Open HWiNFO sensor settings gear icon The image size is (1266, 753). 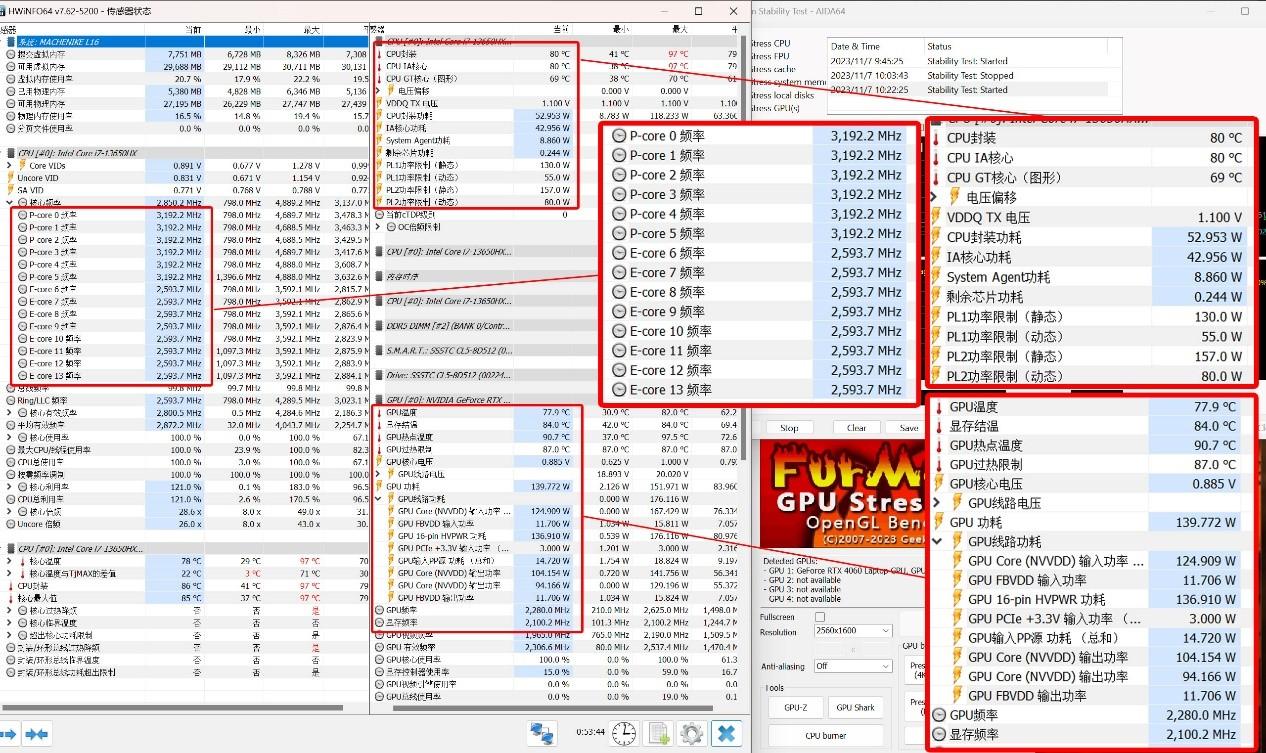pos(692,733)
